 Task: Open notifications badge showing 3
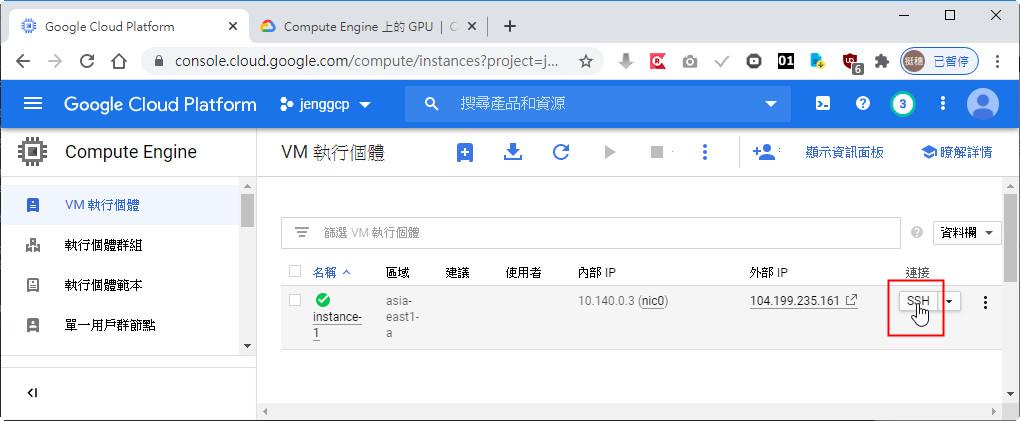pos(902,103)
